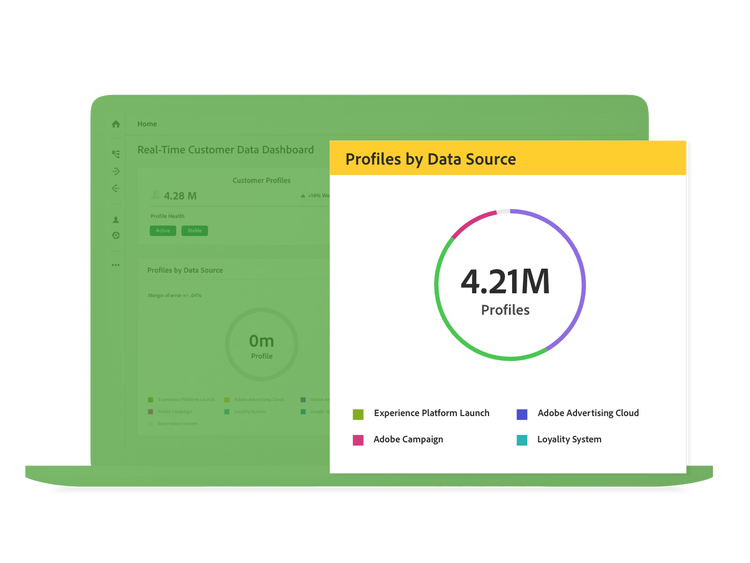Go to the Home breadcrumb
Viewport: 750px width, 563px height.
coord(147,124)
